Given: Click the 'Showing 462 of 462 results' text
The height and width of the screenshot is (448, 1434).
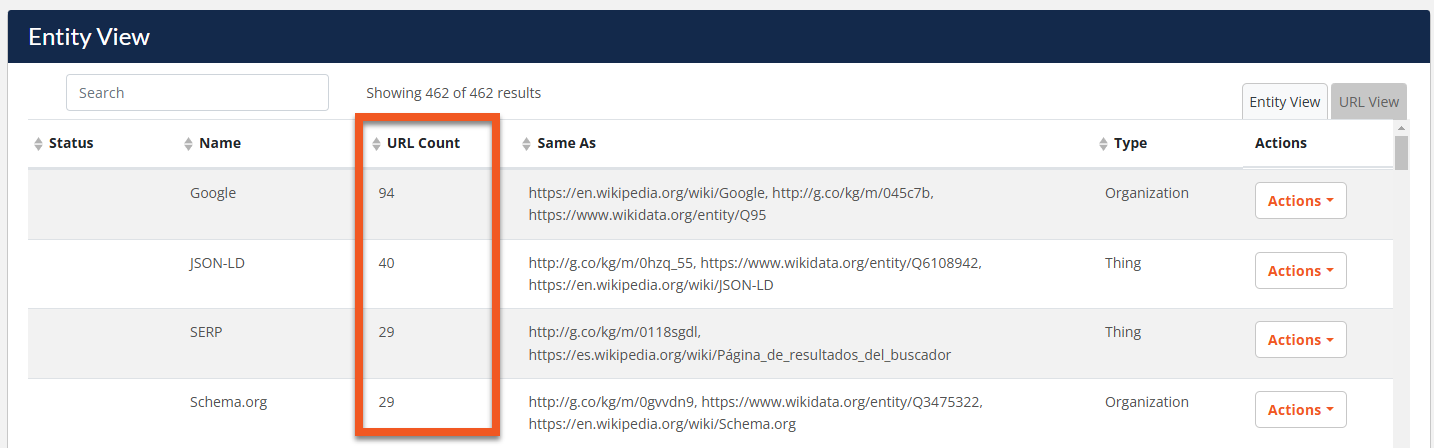Looking at the screenshot, I should coord(453,93).
